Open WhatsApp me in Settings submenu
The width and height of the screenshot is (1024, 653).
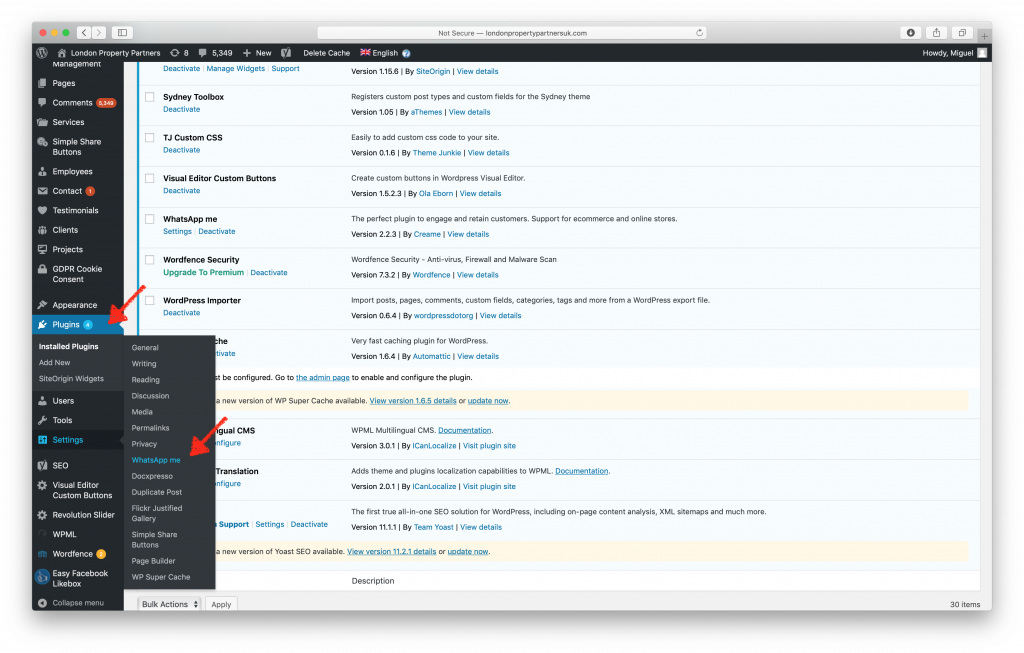(156, 460)
